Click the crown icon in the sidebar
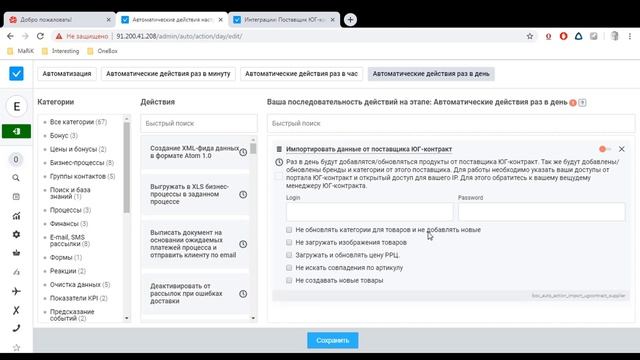This screenshot has width=640, height=360. tap(16, 253)
